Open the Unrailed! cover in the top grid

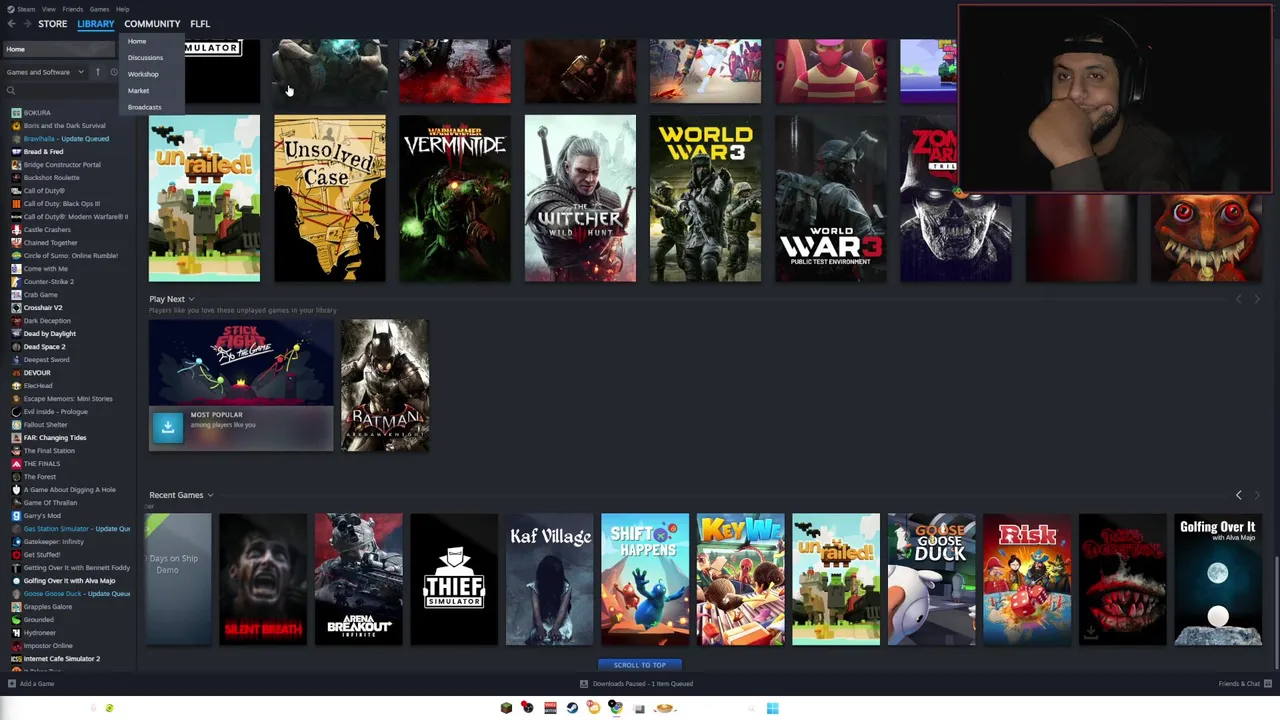204,198
